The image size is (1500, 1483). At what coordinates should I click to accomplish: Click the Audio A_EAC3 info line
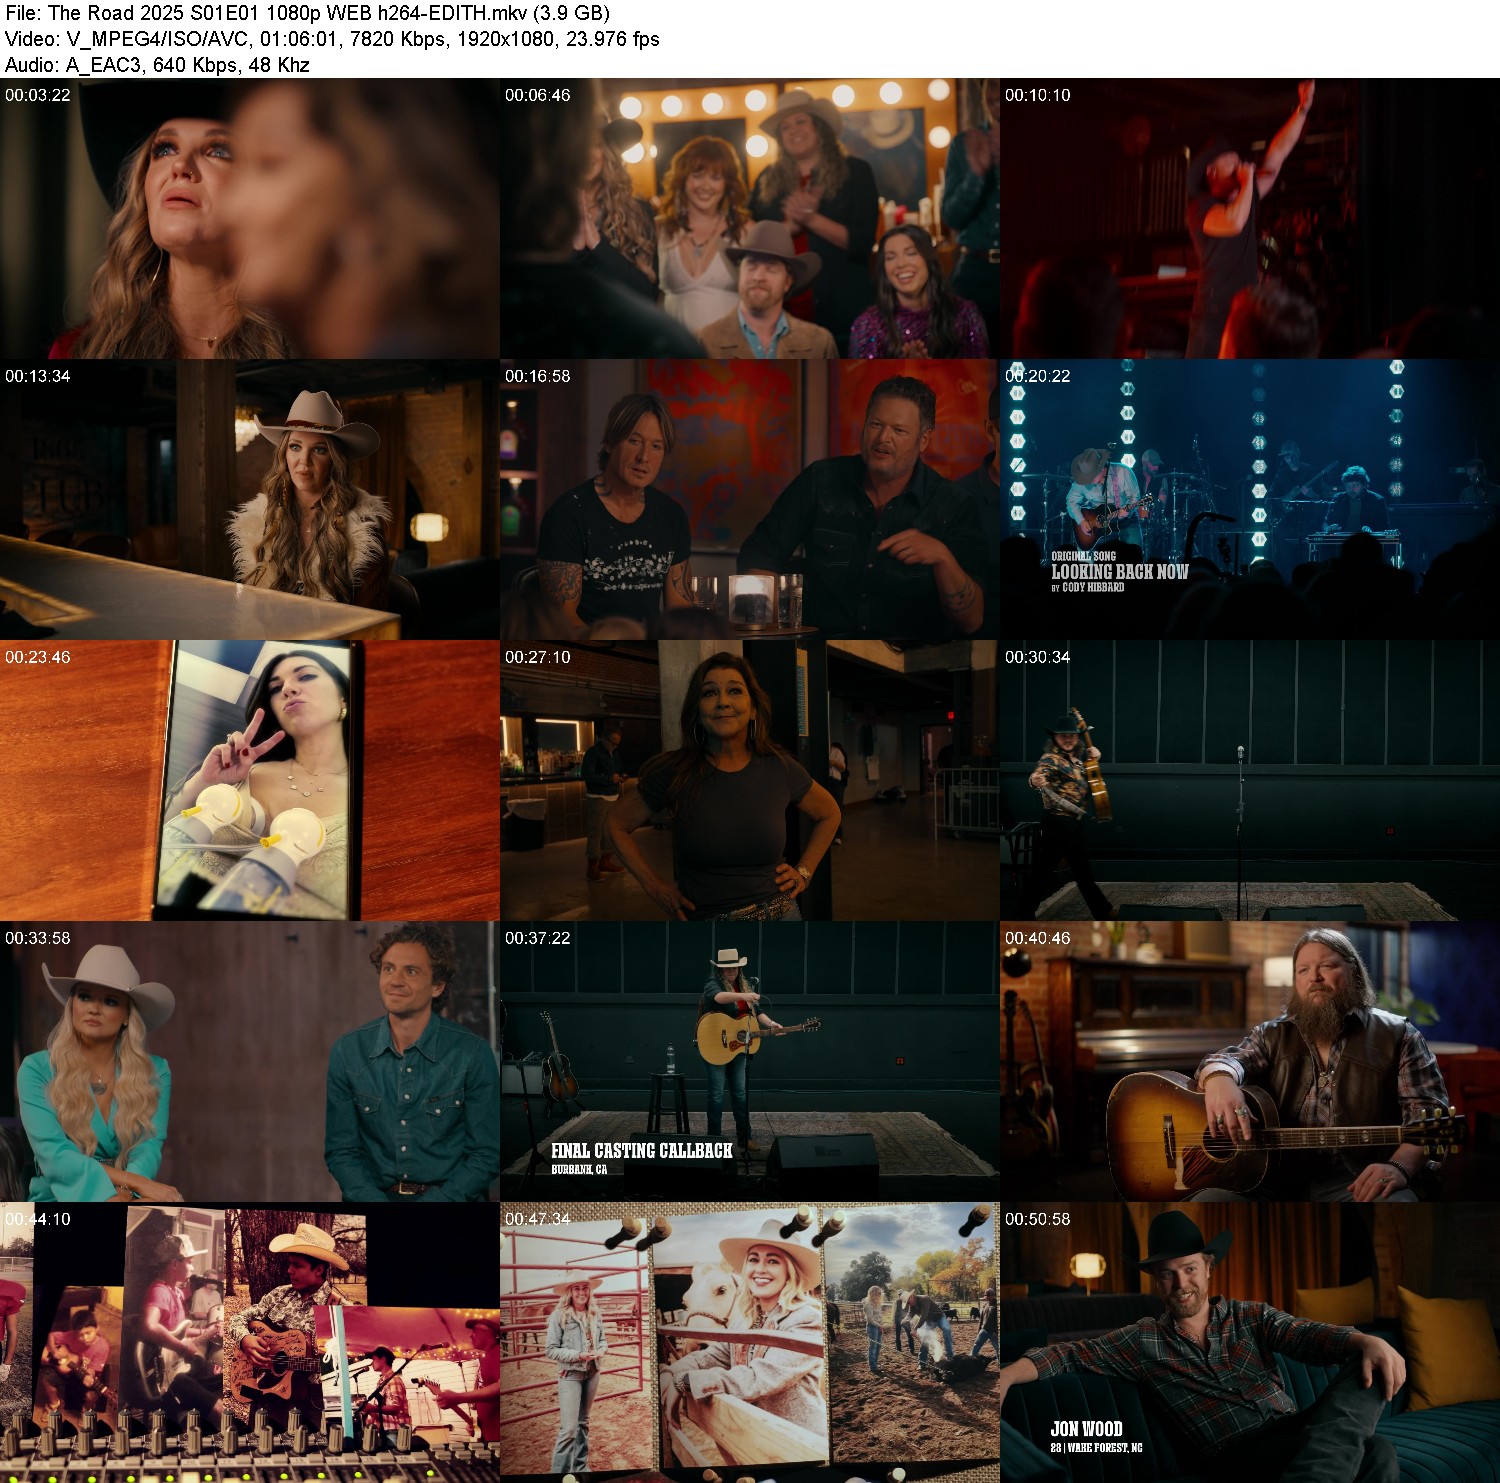click(x=157, y=65)
